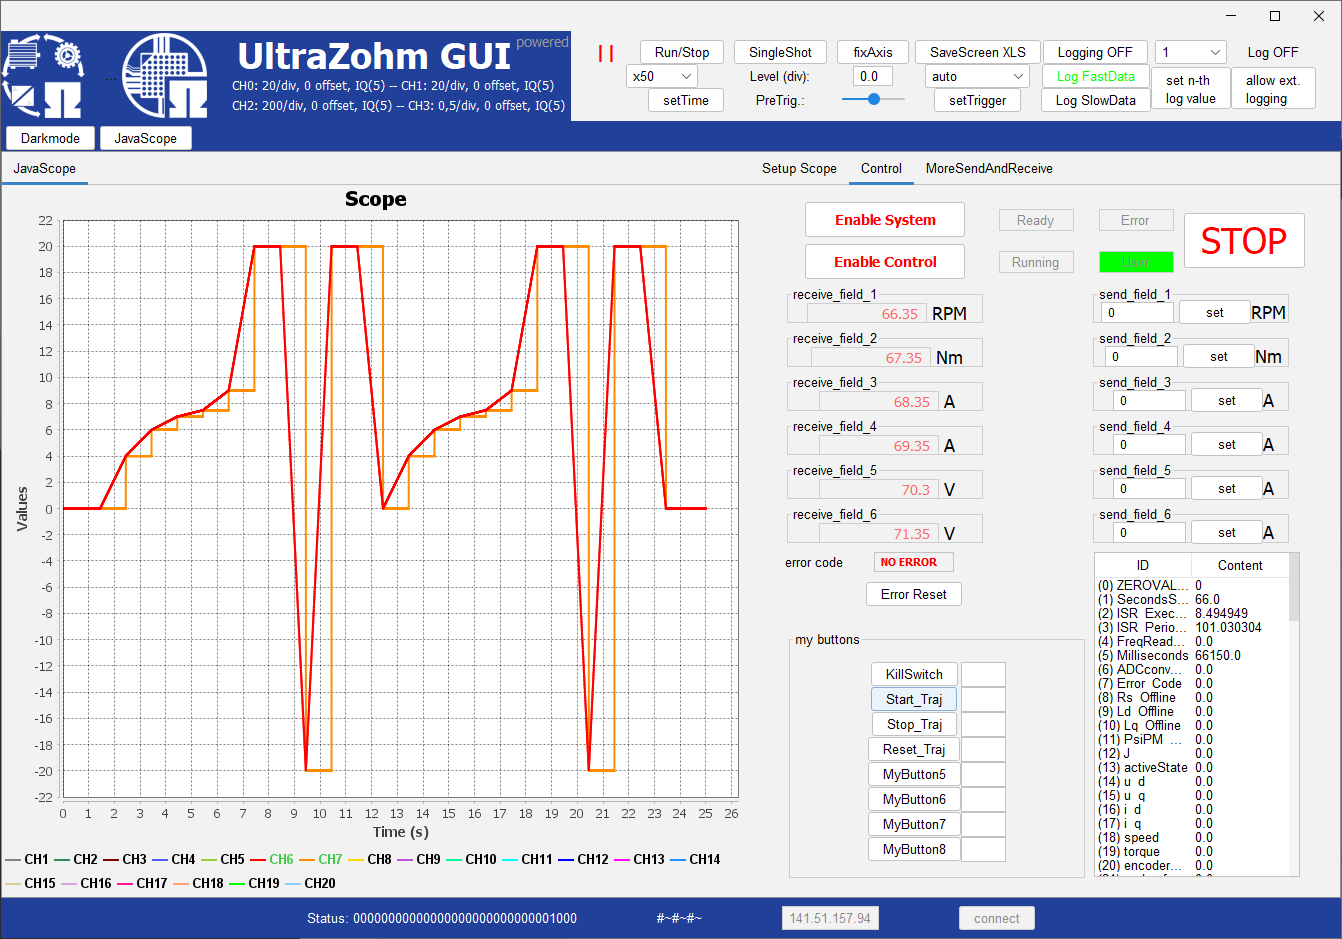Click the ID column header

1143,565
